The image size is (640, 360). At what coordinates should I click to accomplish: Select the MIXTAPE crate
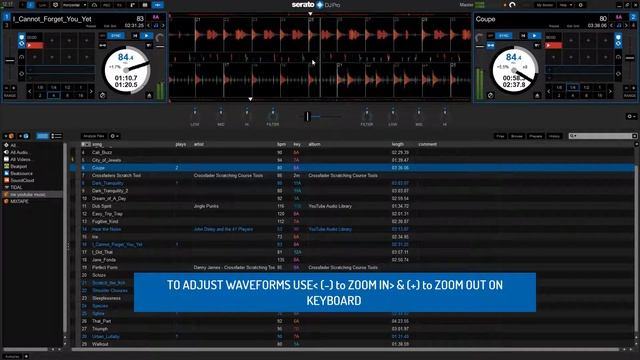(x=19, y=202)
